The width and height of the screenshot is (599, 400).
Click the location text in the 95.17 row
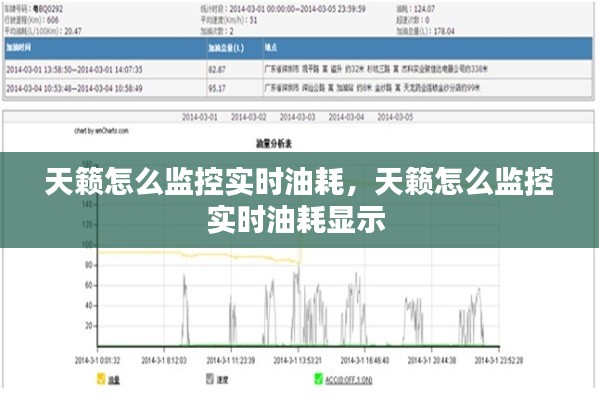click(x=372, y=88)
